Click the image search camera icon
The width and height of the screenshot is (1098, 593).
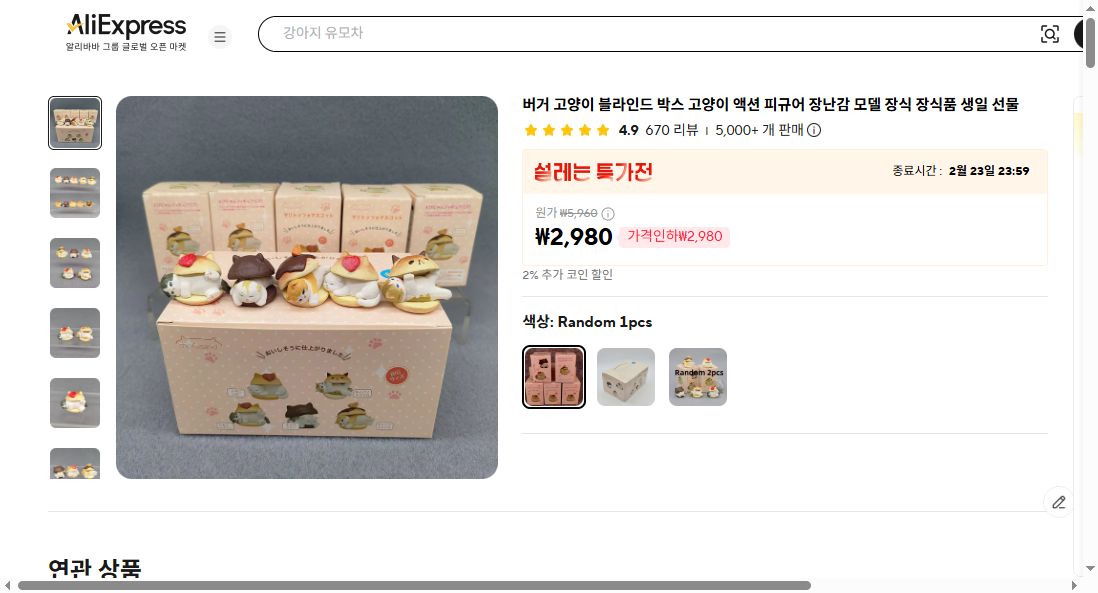tap(1050, 33)
